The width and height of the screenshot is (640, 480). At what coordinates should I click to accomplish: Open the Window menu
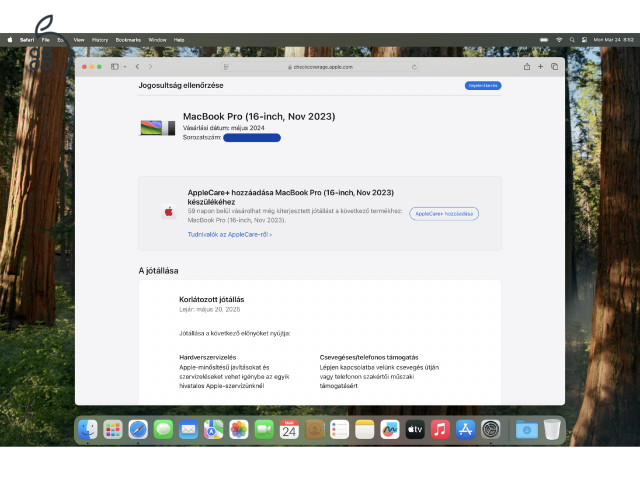[x=158, y=40]
